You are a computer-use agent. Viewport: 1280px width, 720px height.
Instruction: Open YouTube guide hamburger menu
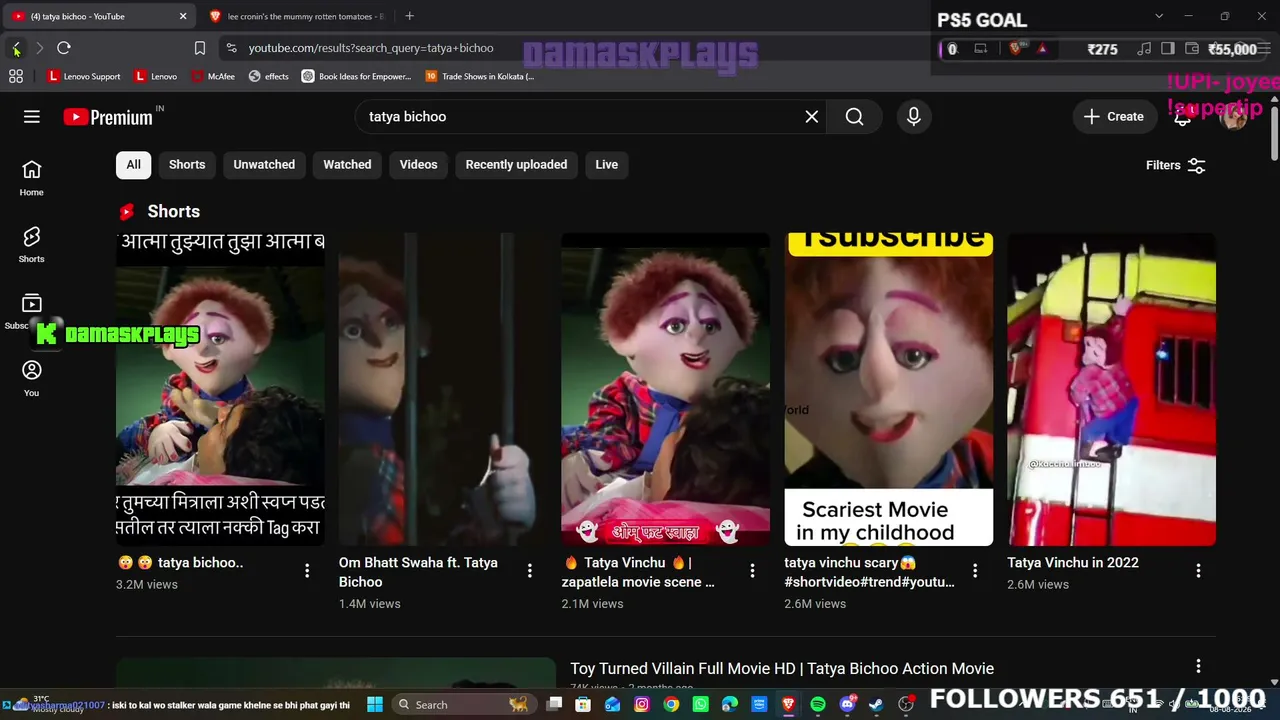click(32, 117)
